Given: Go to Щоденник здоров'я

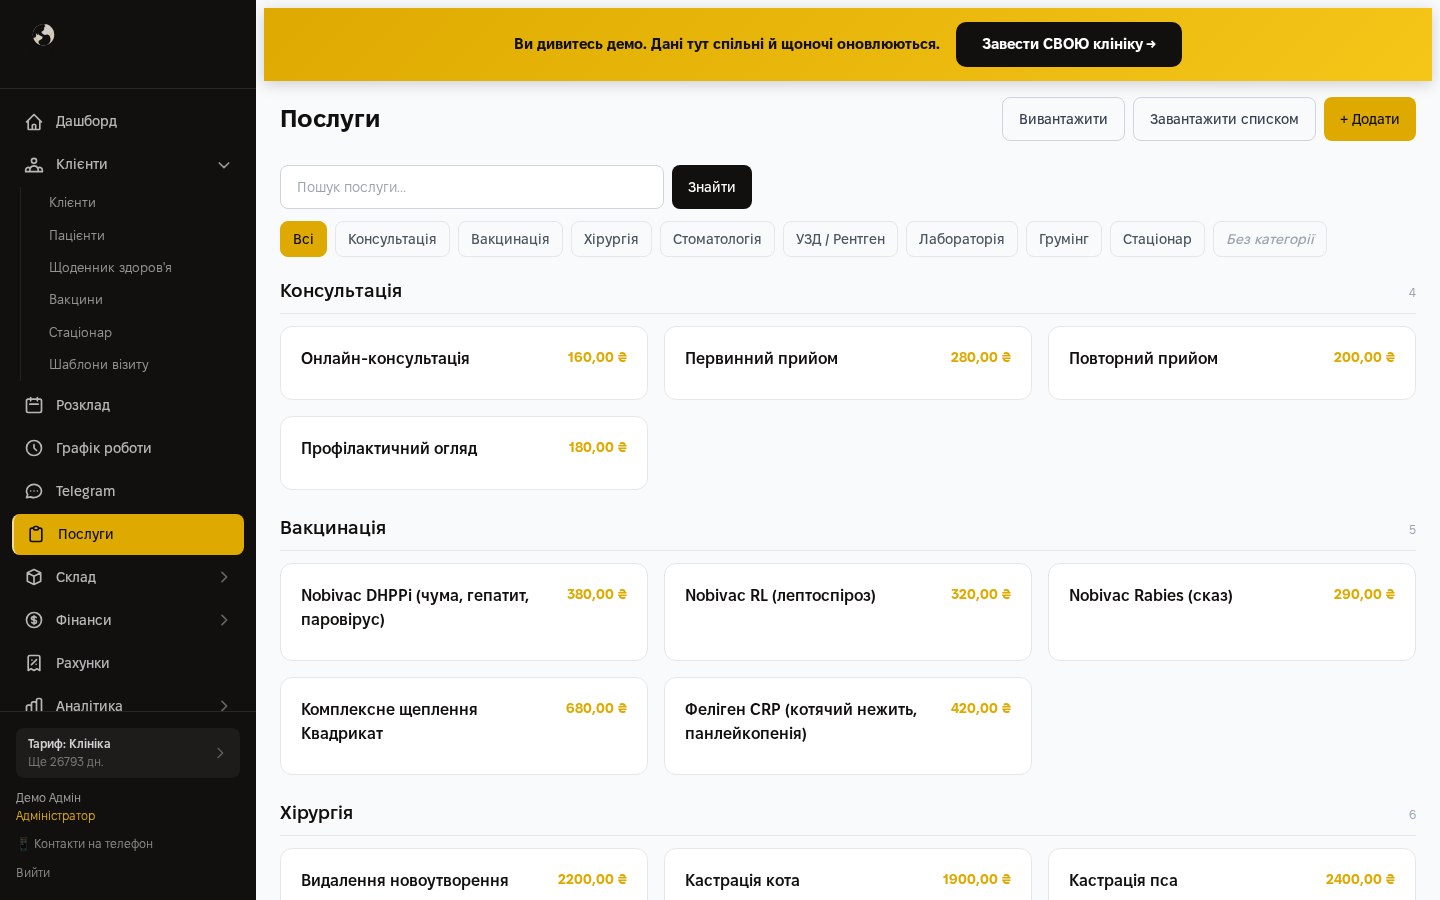Looking at the screenshot, I should pos(110,267).
